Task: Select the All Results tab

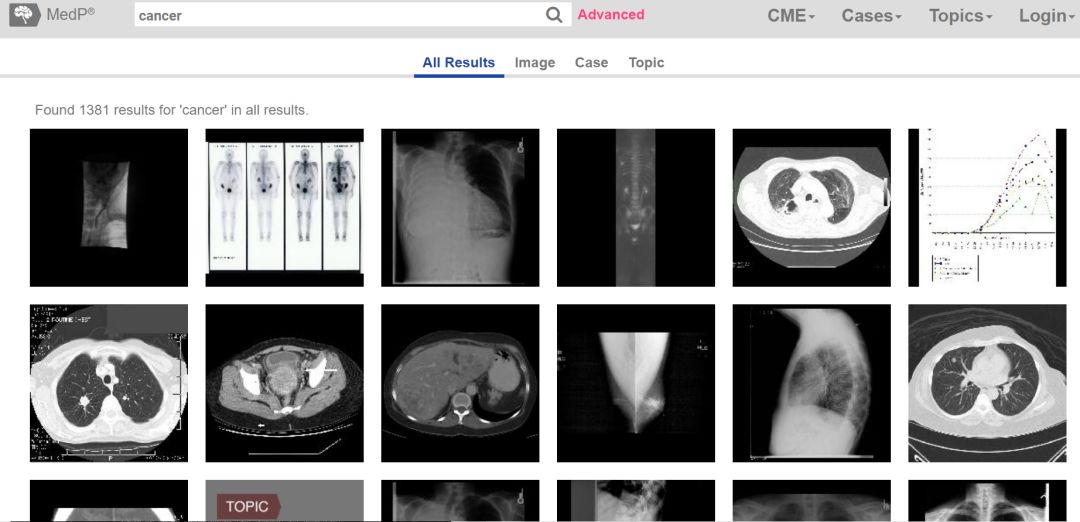Action: 459,63
